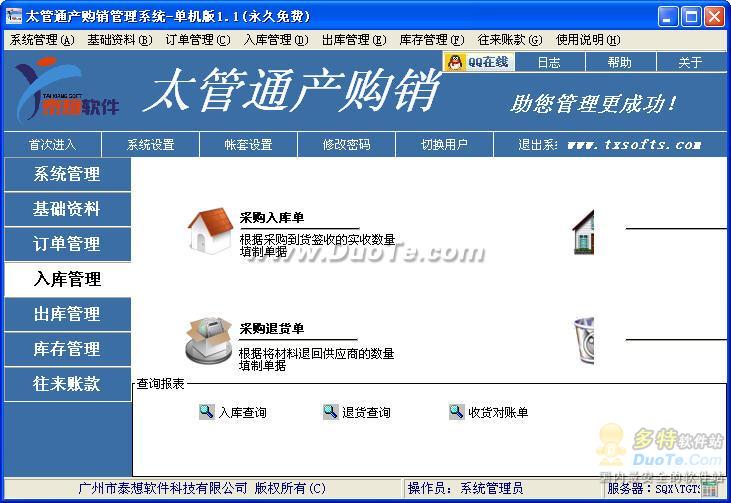
Task: Select 订单管理 in the left sidebar
Action: tap(67, 244)
